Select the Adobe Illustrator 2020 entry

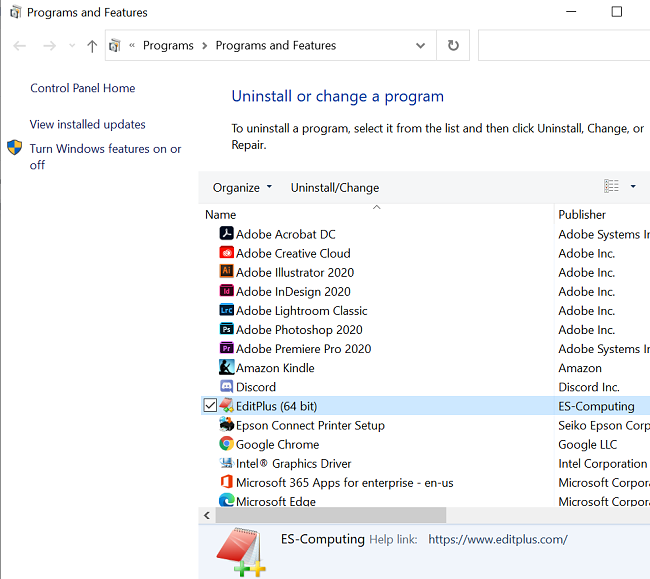point(295,272)
